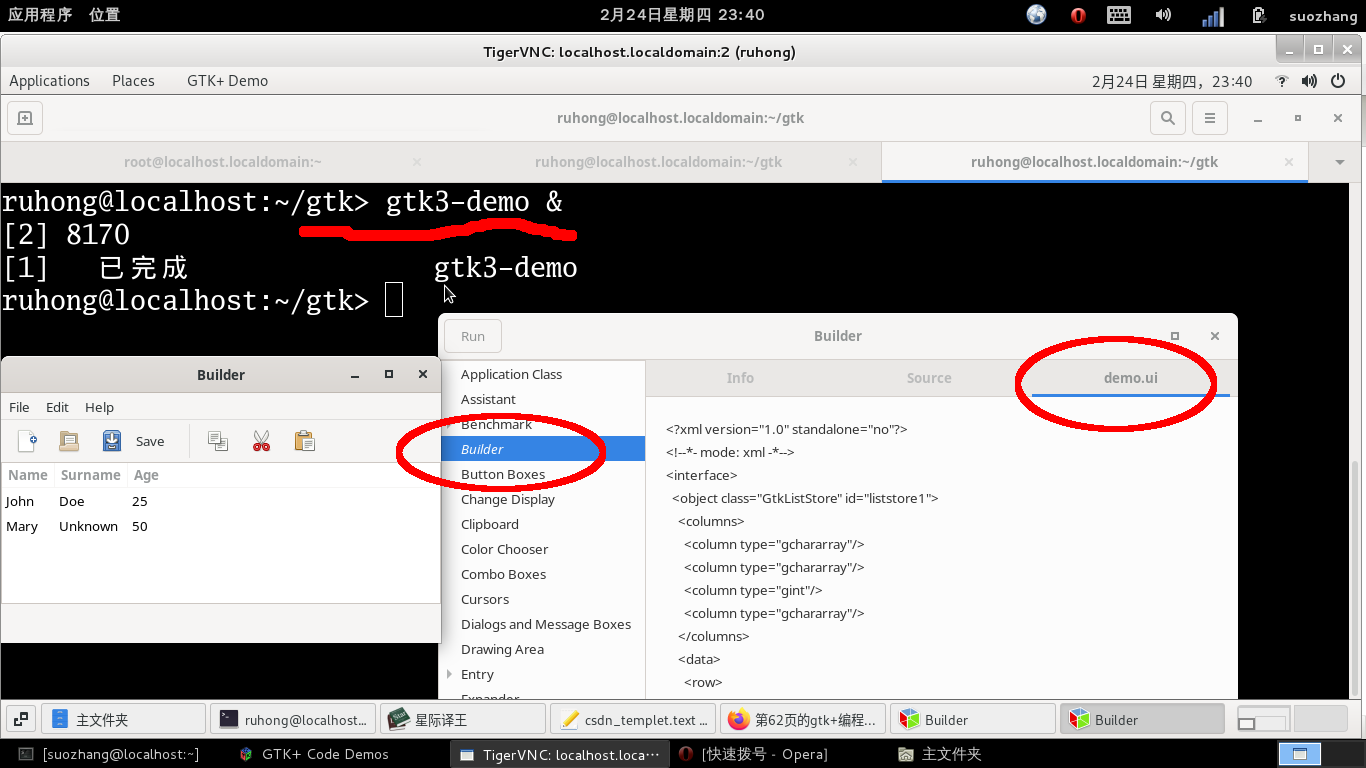Screen dimensions: 1366x768
Task: Click the Paste clipboard icon in Builder toolbar
Action: pos(305,441)
